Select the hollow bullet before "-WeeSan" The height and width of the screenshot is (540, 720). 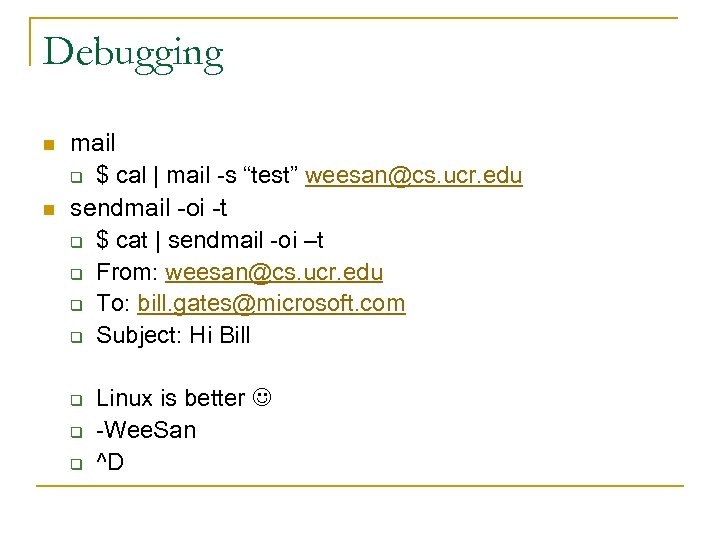(x=75, y=433)
